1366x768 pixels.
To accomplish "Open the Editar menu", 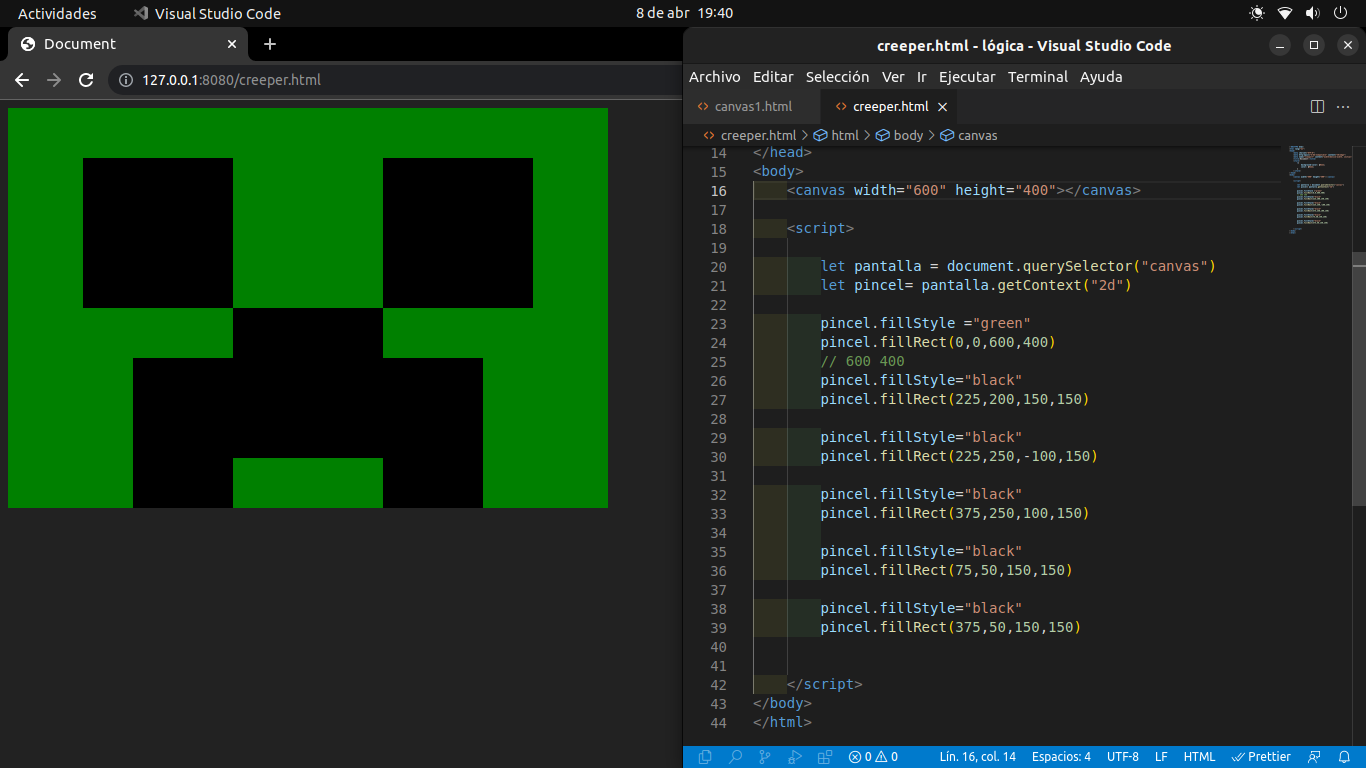I will [773, 77].
